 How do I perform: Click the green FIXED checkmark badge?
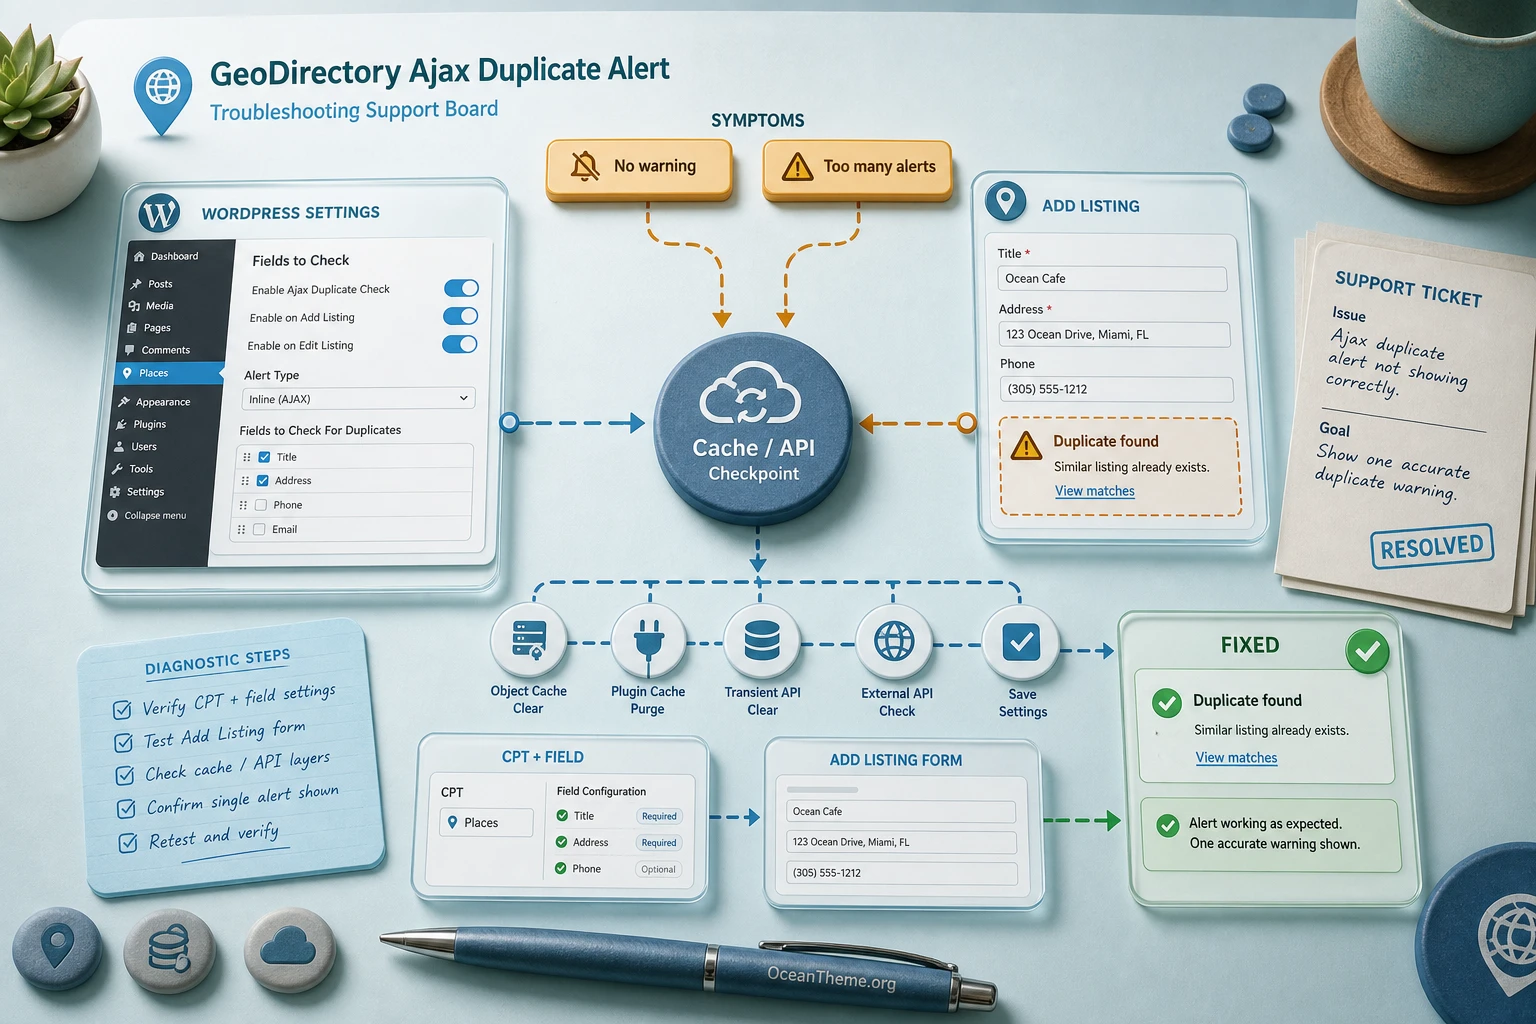1367,651
